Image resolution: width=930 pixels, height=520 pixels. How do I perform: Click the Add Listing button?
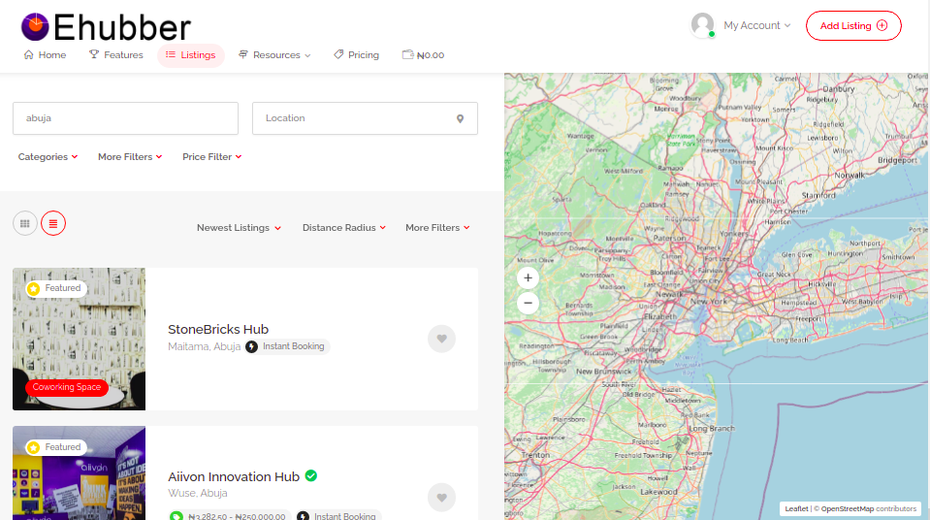point(853,25)
